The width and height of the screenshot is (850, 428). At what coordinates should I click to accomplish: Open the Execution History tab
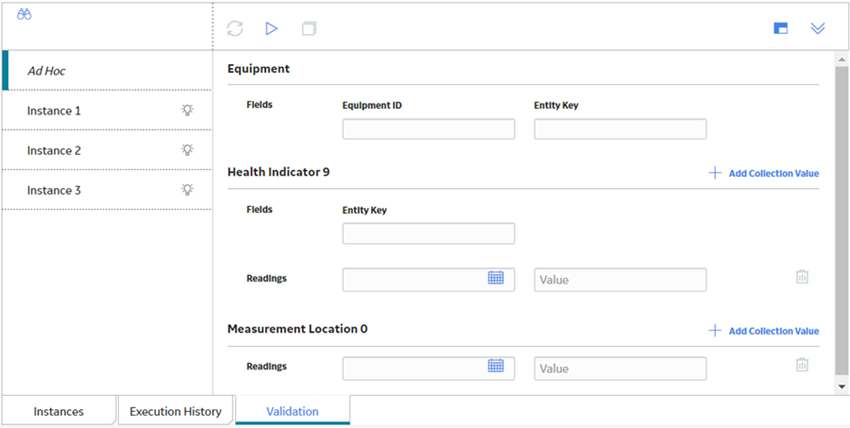tap(176, 411)
